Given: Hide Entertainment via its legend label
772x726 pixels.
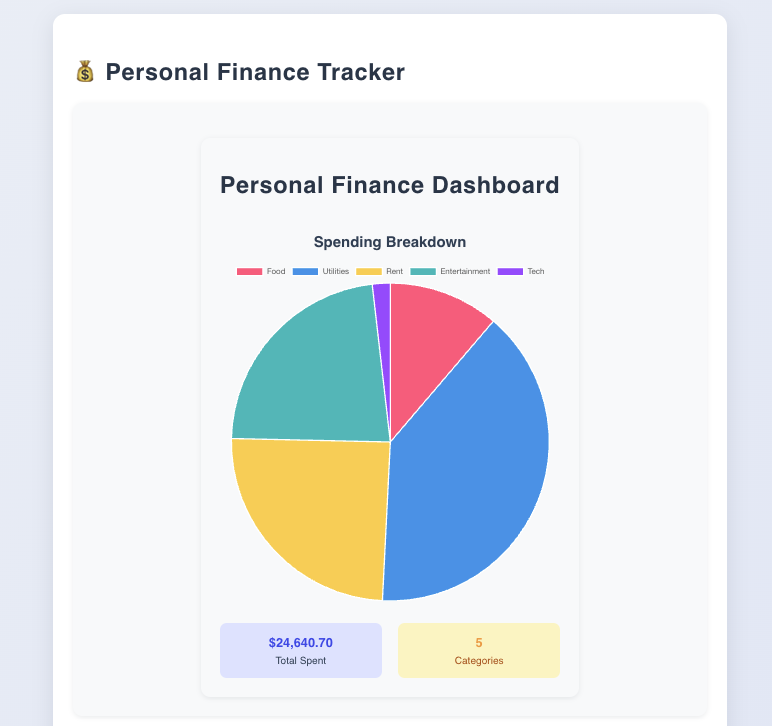Looking at the screenshot, I should (465, 271).
